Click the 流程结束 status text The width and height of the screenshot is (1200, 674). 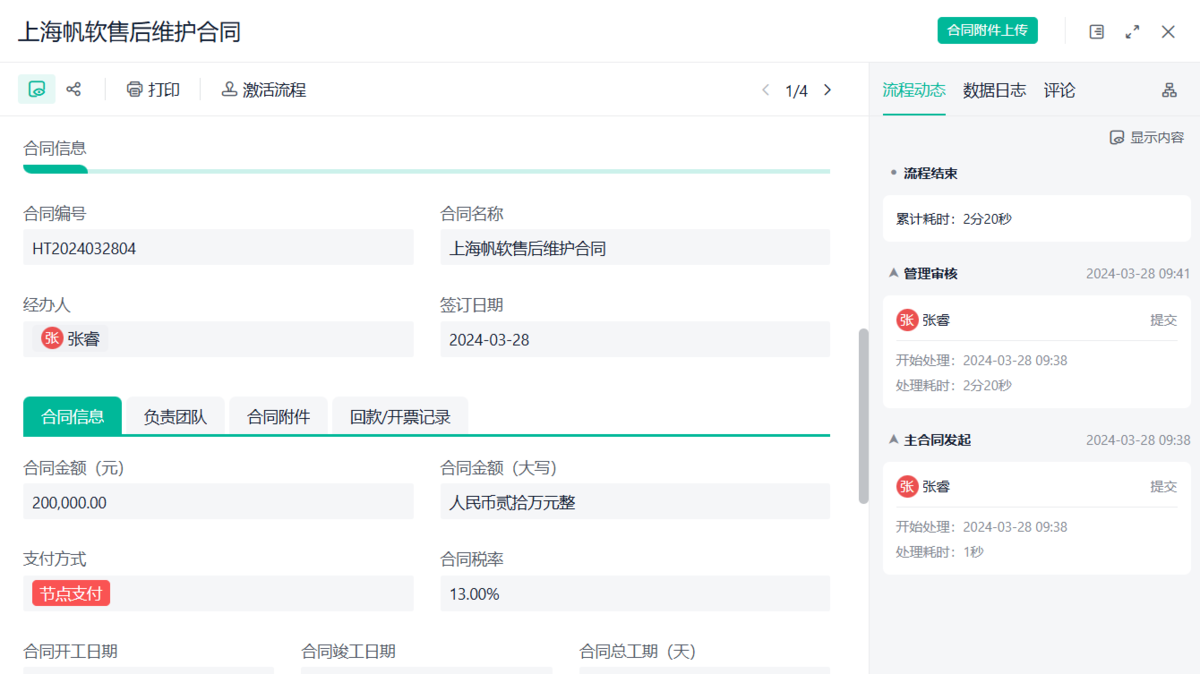(931, 173)
